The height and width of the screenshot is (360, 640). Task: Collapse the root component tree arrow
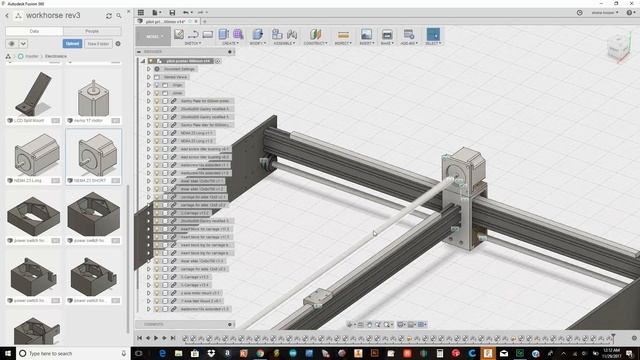pos(143,61)
